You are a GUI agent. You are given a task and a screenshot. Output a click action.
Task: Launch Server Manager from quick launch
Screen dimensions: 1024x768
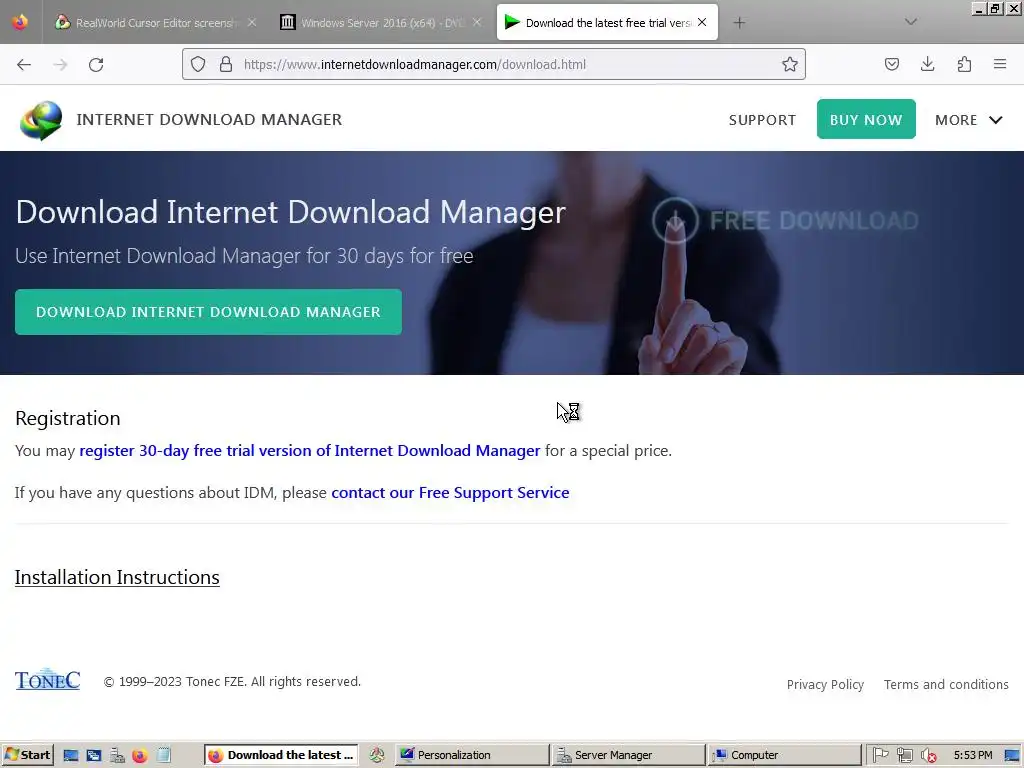tap(117, 756)
